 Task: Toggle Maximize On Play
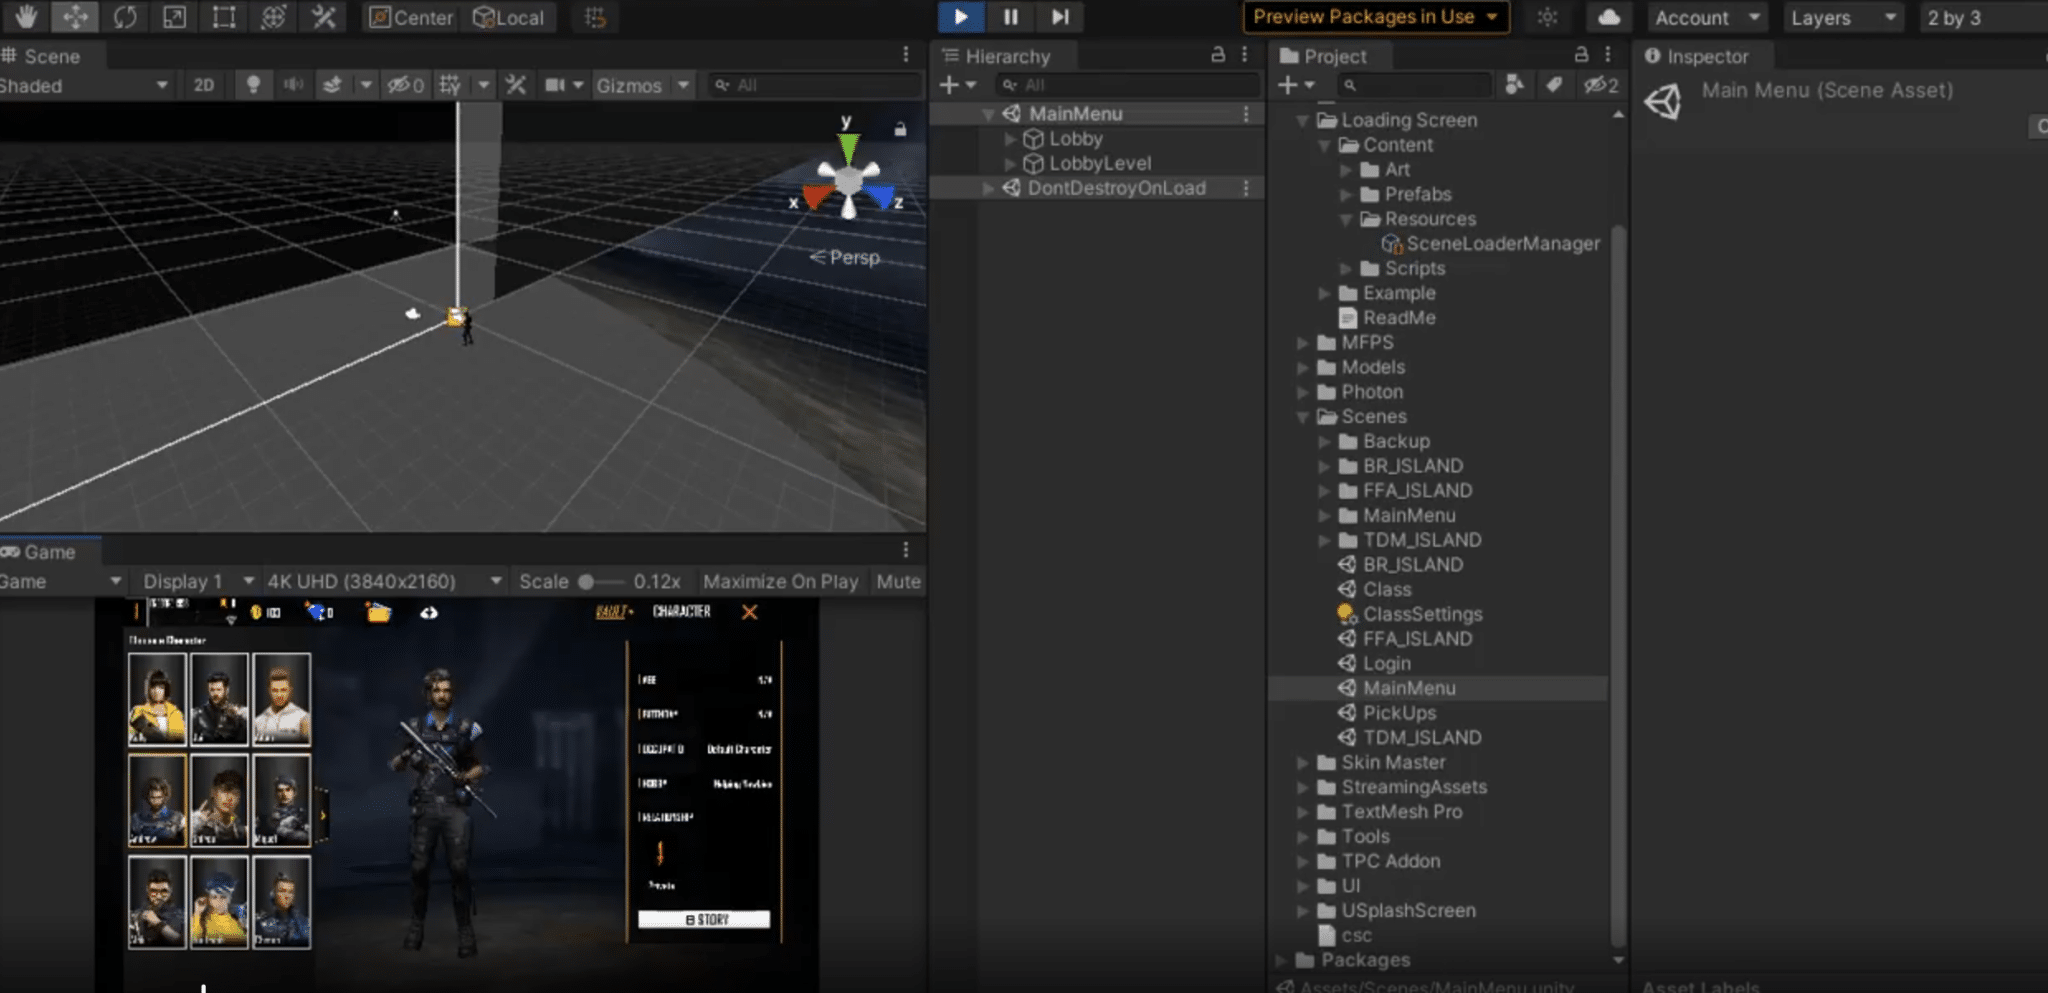(x=780, y=581)
